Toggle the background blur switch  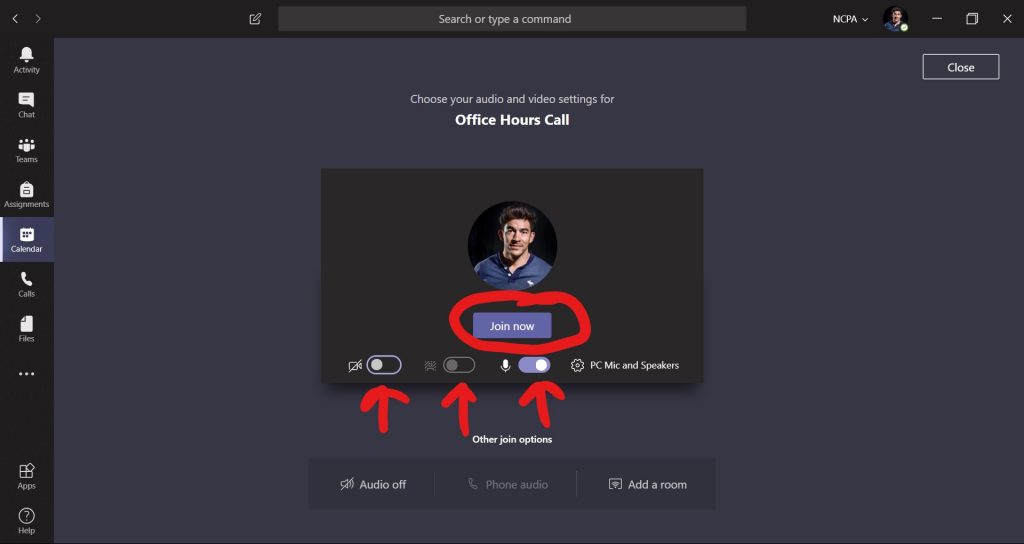(x=459, y=365)
